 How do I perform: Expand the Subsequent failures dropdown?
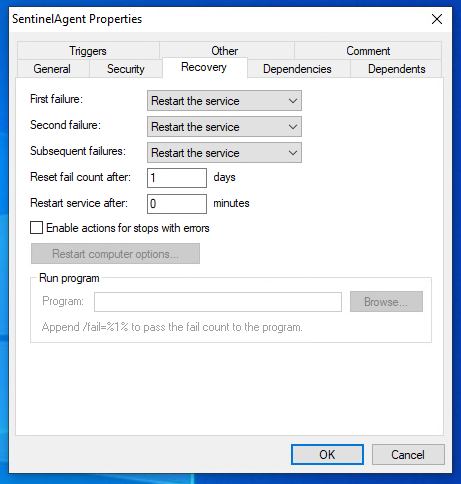click(224, 153)
